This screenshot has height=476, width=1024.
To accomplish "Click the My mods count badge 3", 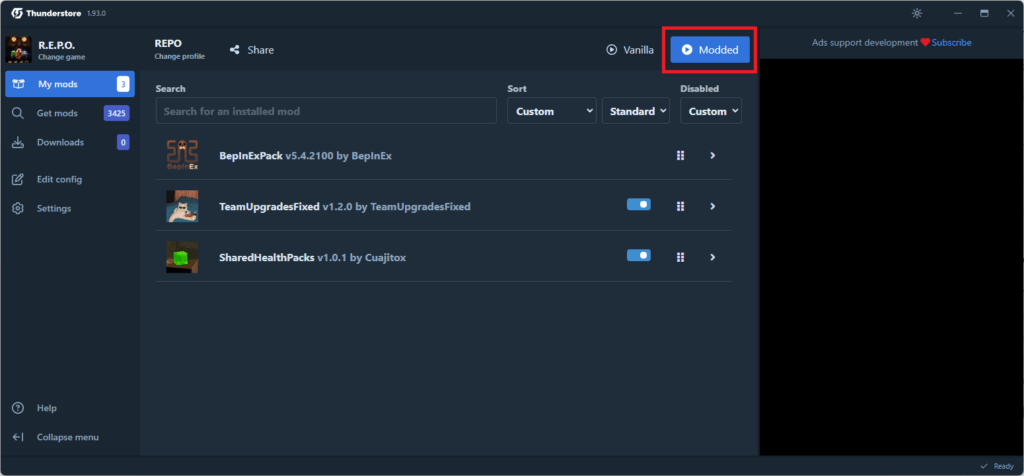I will tap(123, 84).
